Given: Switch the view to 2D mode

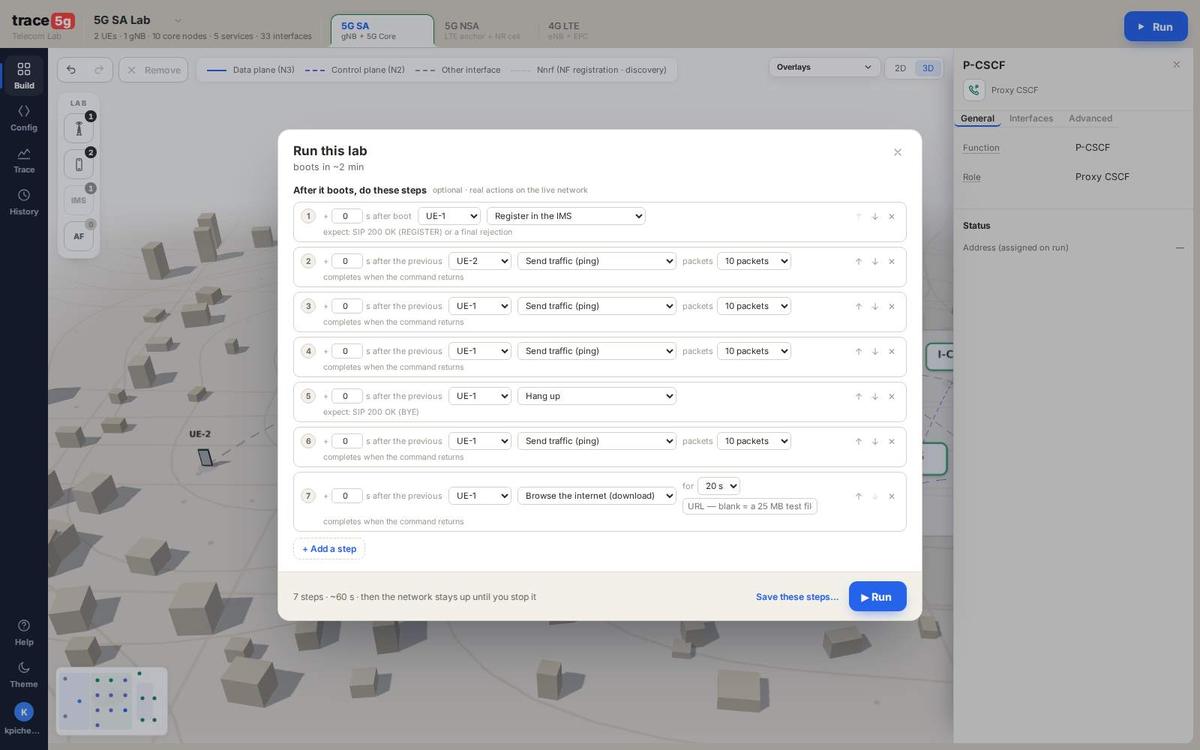Looking at the screenshot, I should pos(900,68).
